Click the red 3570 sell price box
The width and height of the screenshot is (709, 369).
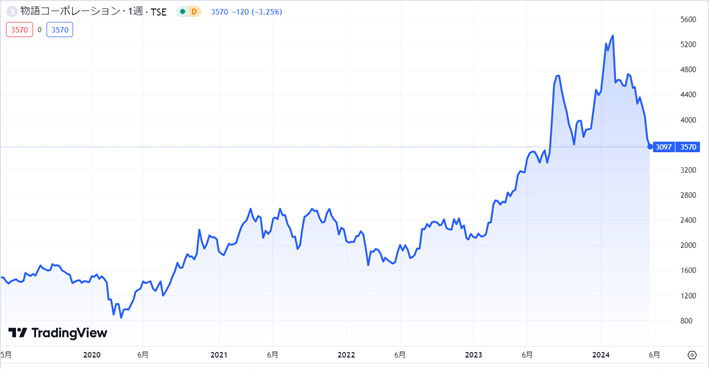19,30
